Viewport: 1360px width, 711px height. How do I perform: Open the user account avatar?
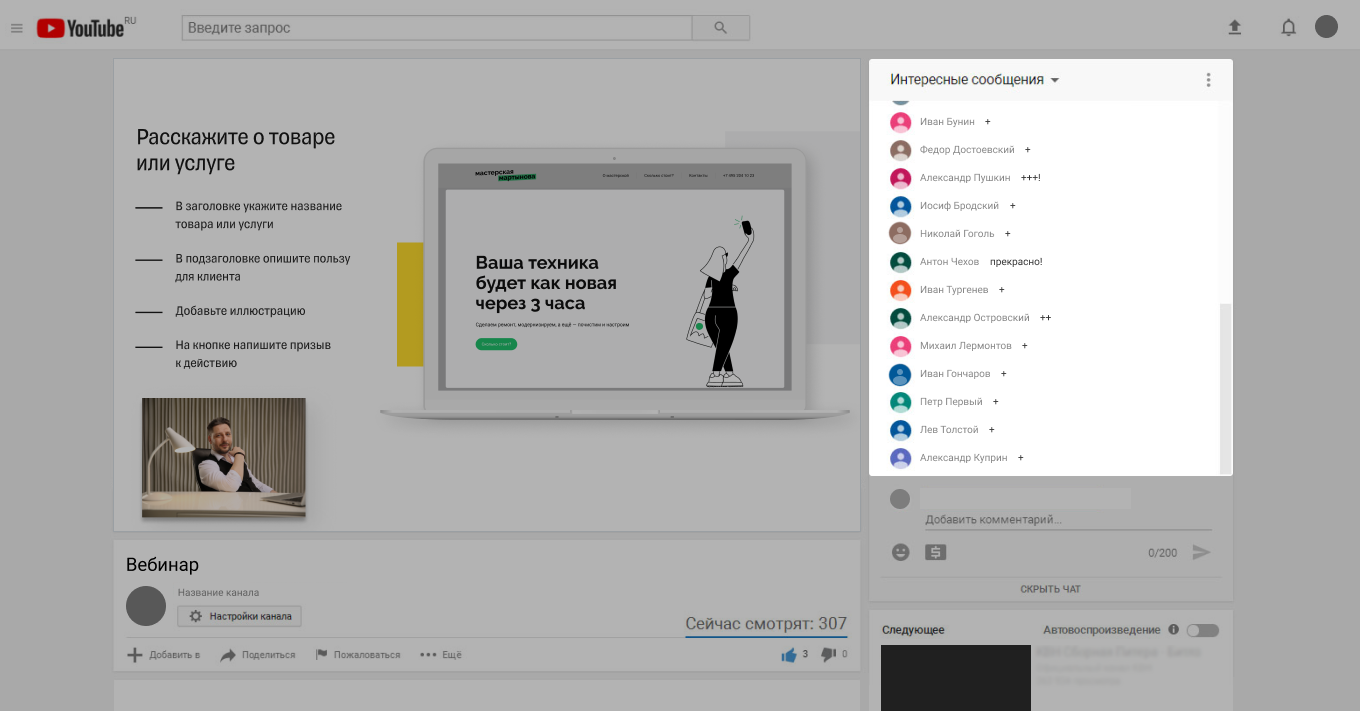point(1326,27)
